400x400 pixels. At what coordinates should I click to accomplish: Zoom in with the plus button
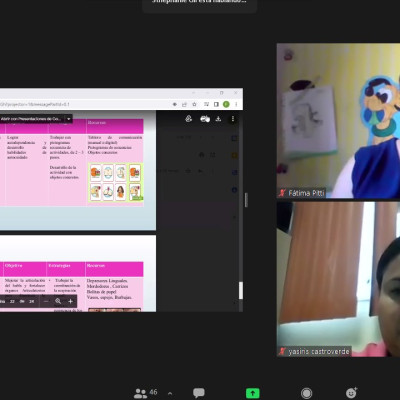point(70,301)
